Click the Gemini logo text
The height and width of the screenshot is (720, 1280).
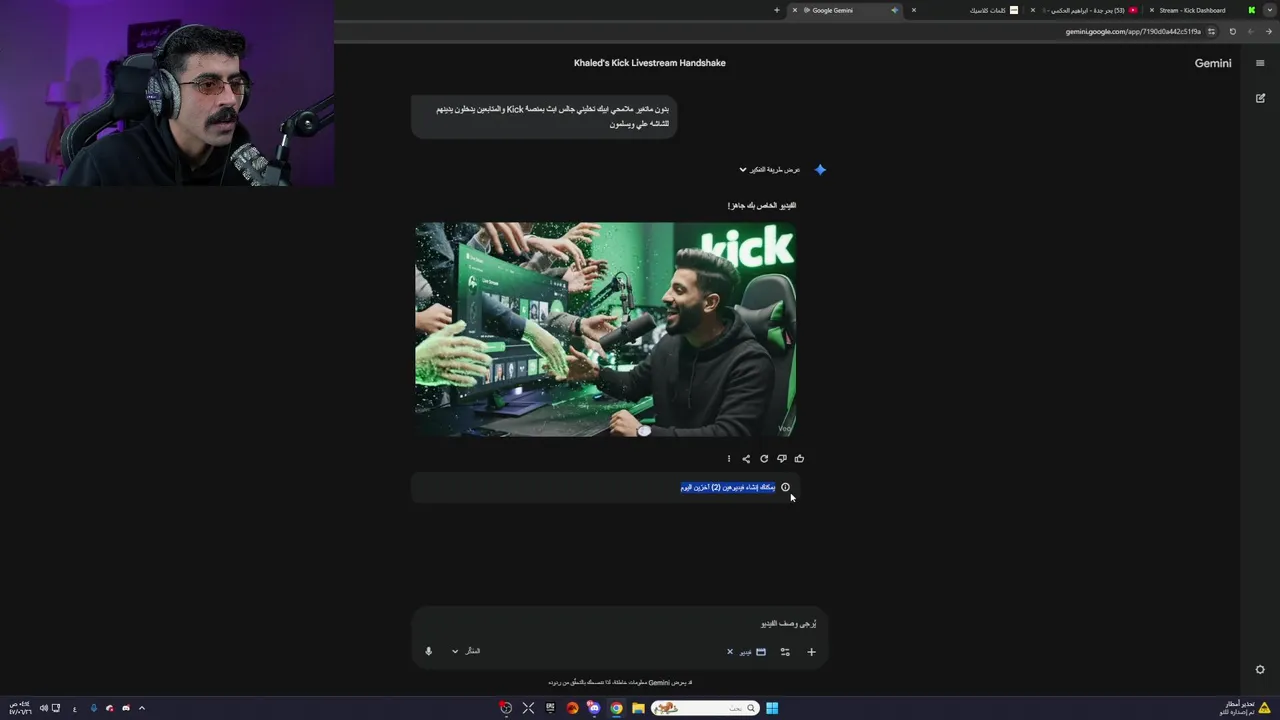[1213, 63]
